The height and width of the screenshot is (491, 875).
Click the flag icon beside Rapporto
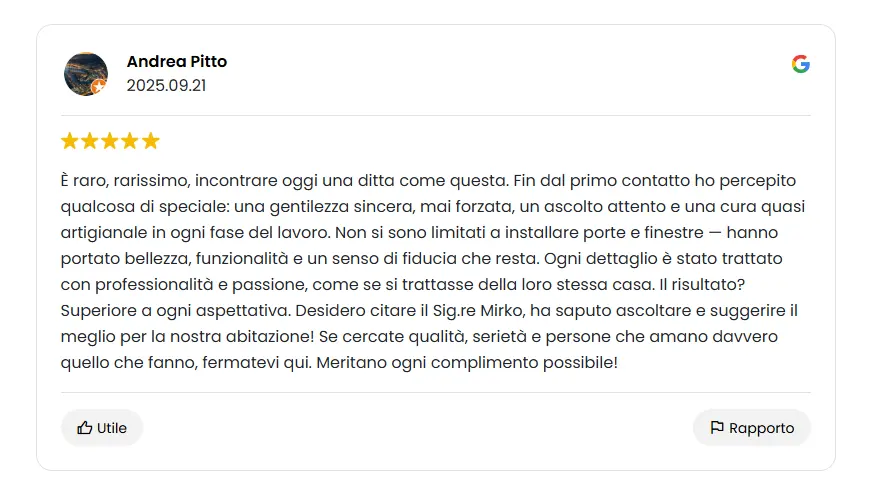coord(717,428)
